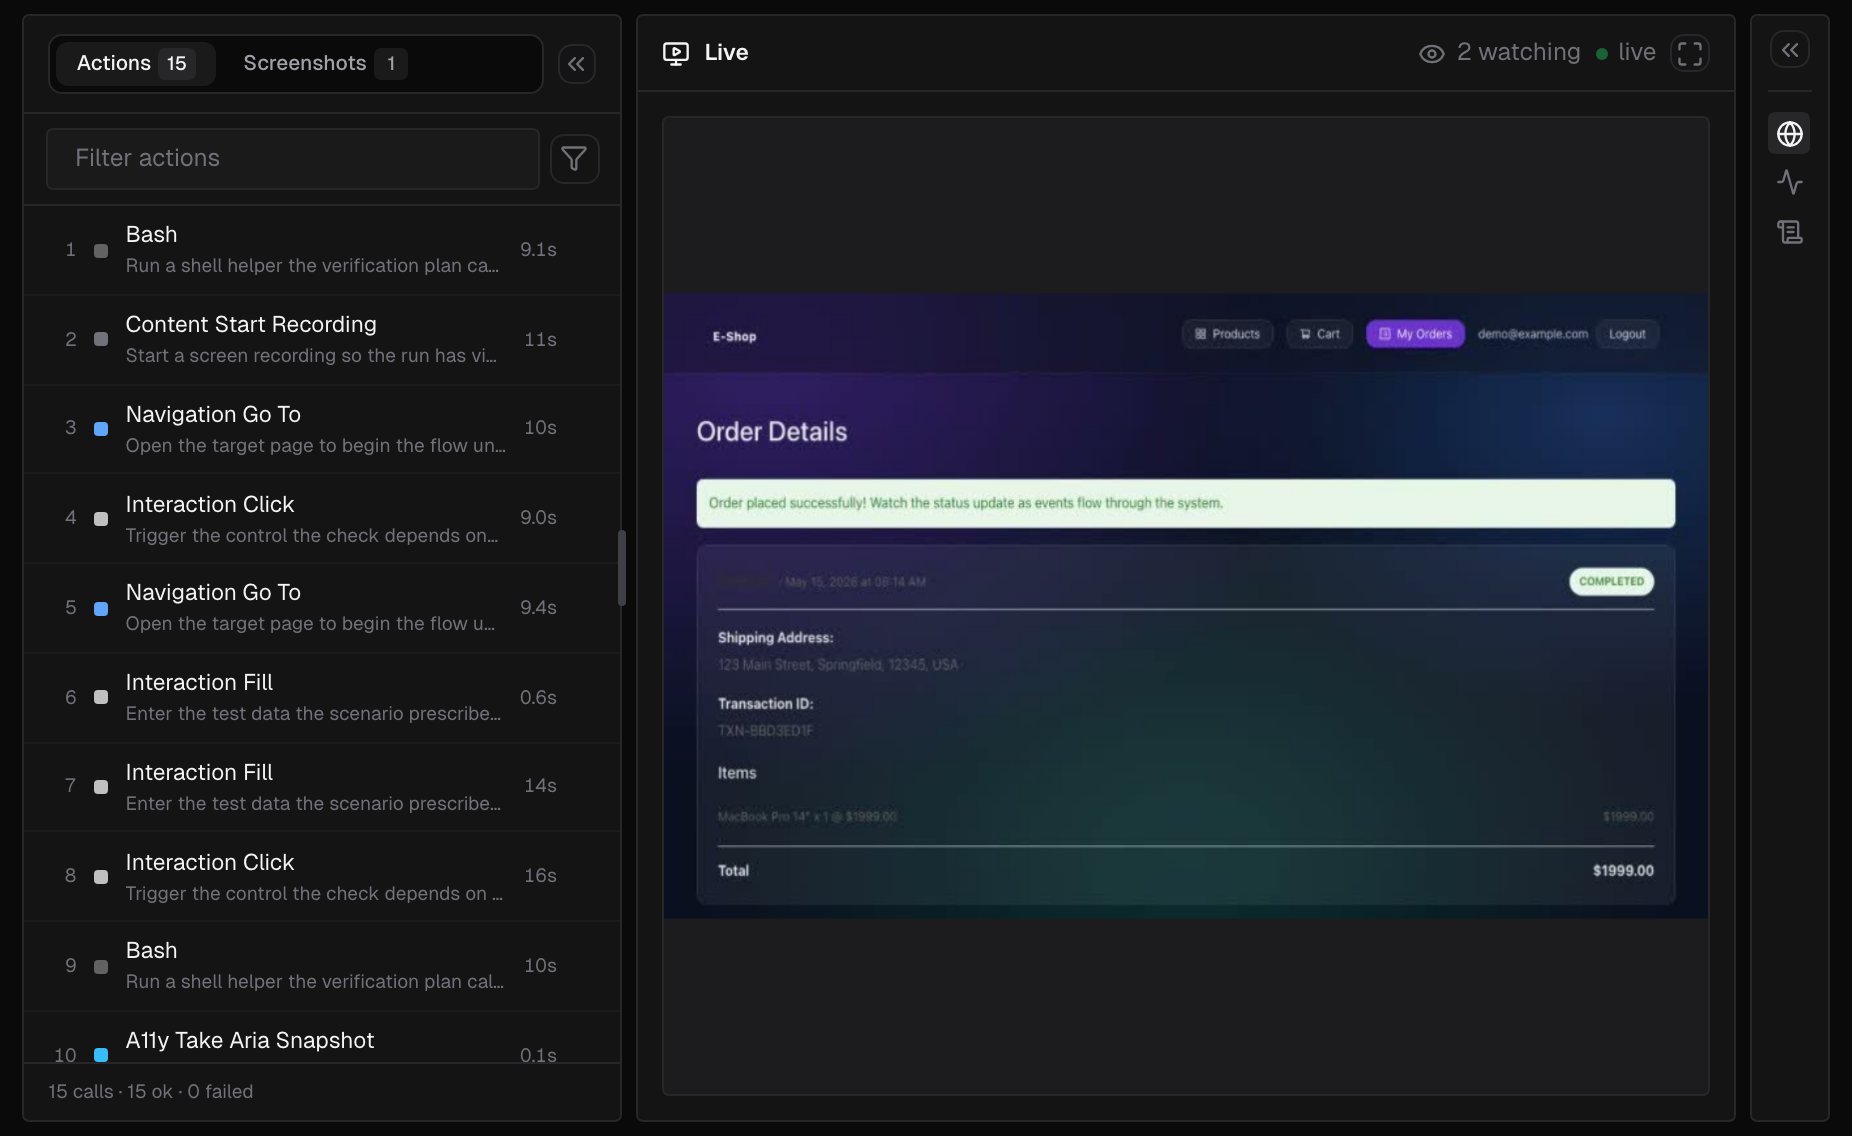
Task: Collapse the actions panel with double chevron
Action: click(576, 64)
